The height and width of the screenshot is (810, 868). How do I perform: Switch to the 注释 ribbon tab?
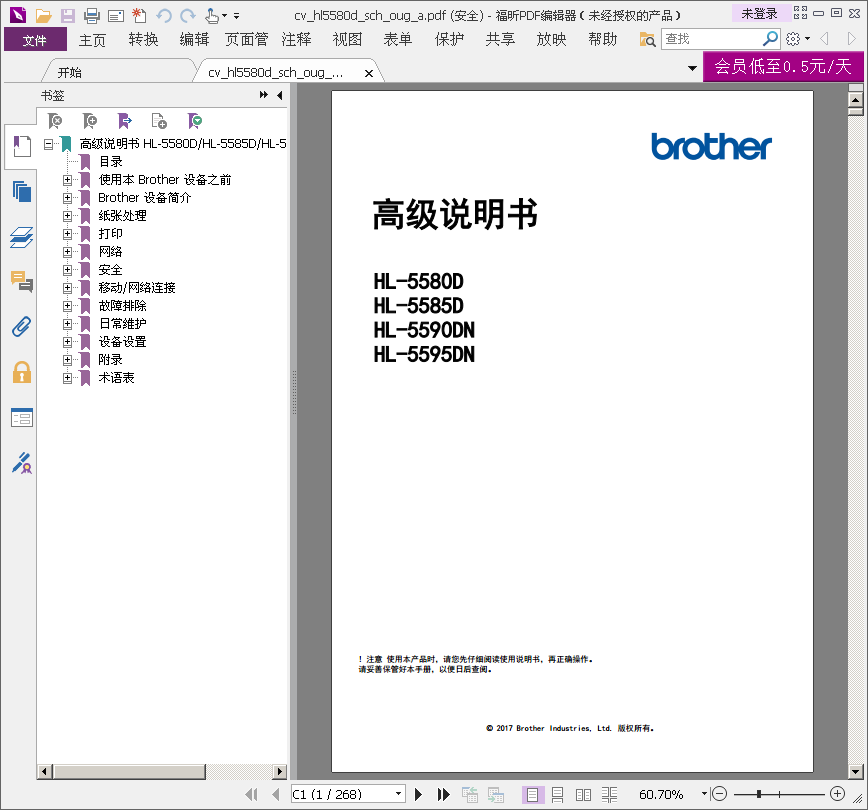point(296,39)
